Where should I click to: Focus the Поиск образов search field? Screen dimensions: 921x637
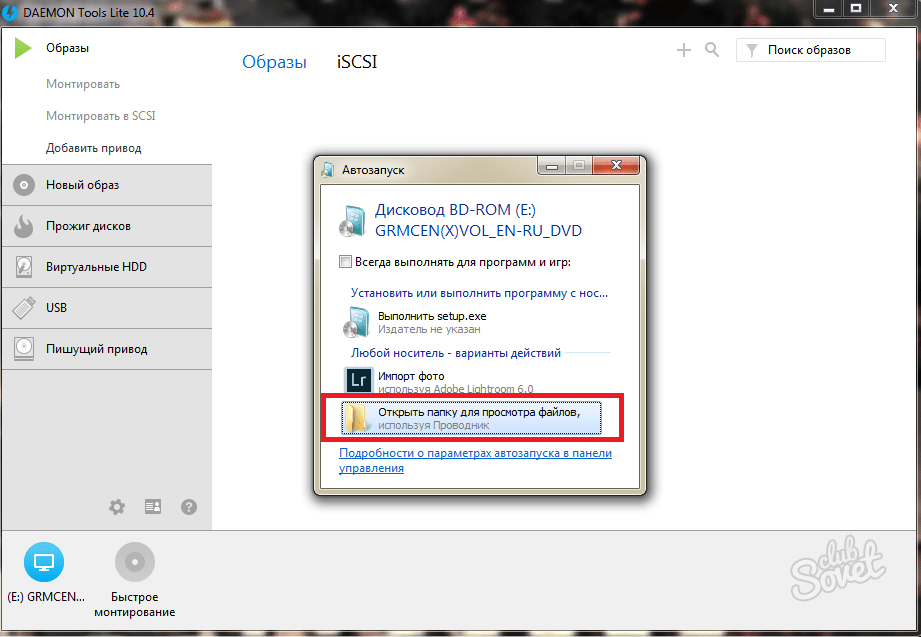click(811, 50)
